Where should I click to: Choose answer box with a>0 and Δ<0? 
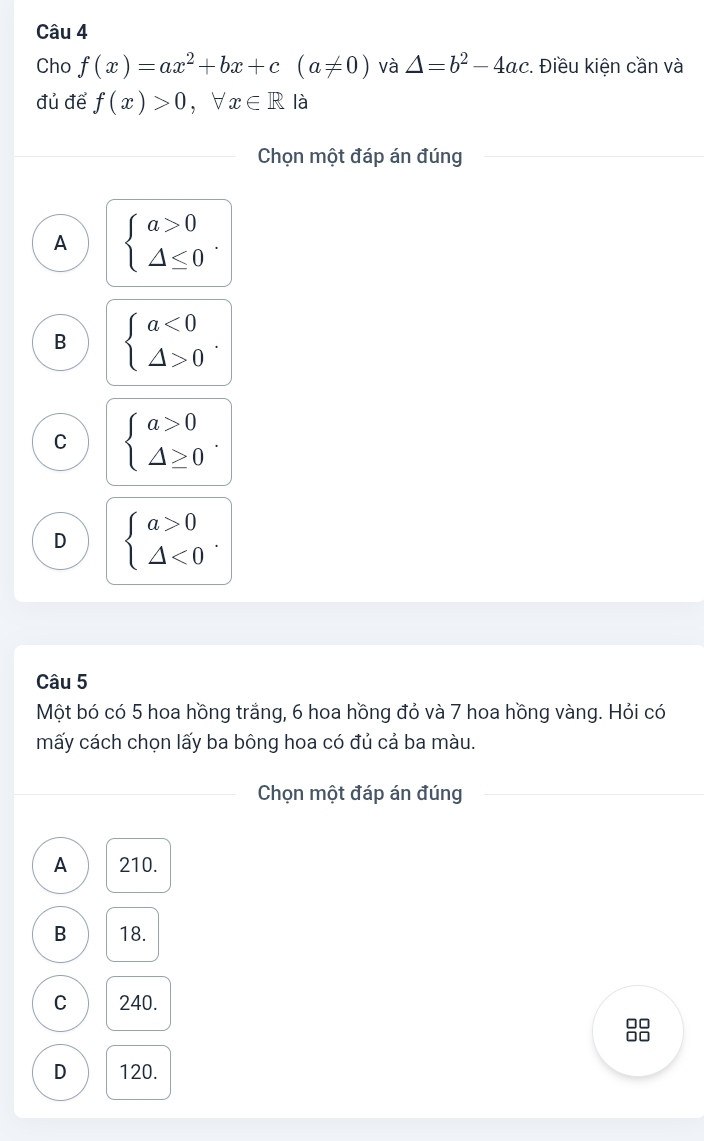(169, 541)
